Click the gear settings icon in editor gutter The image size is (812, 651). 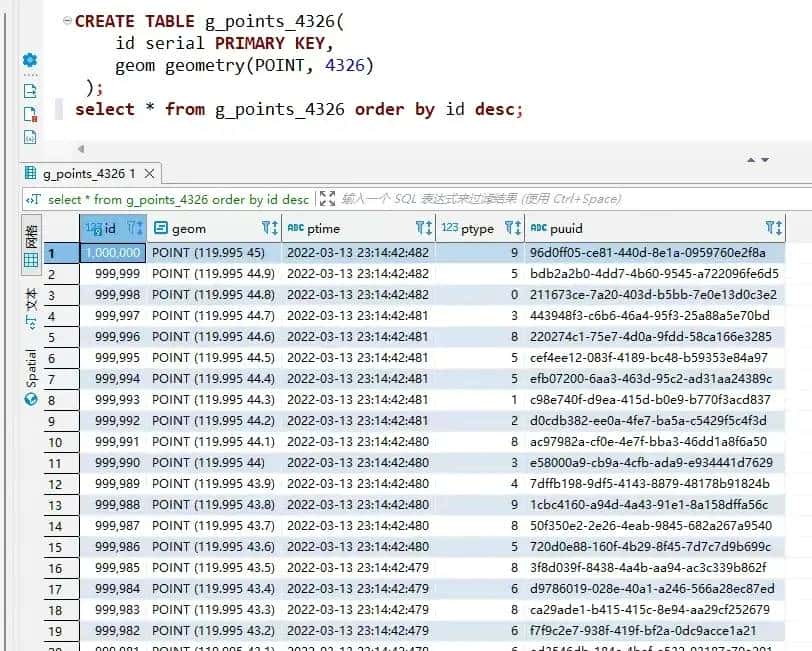[x=30, y=60]
